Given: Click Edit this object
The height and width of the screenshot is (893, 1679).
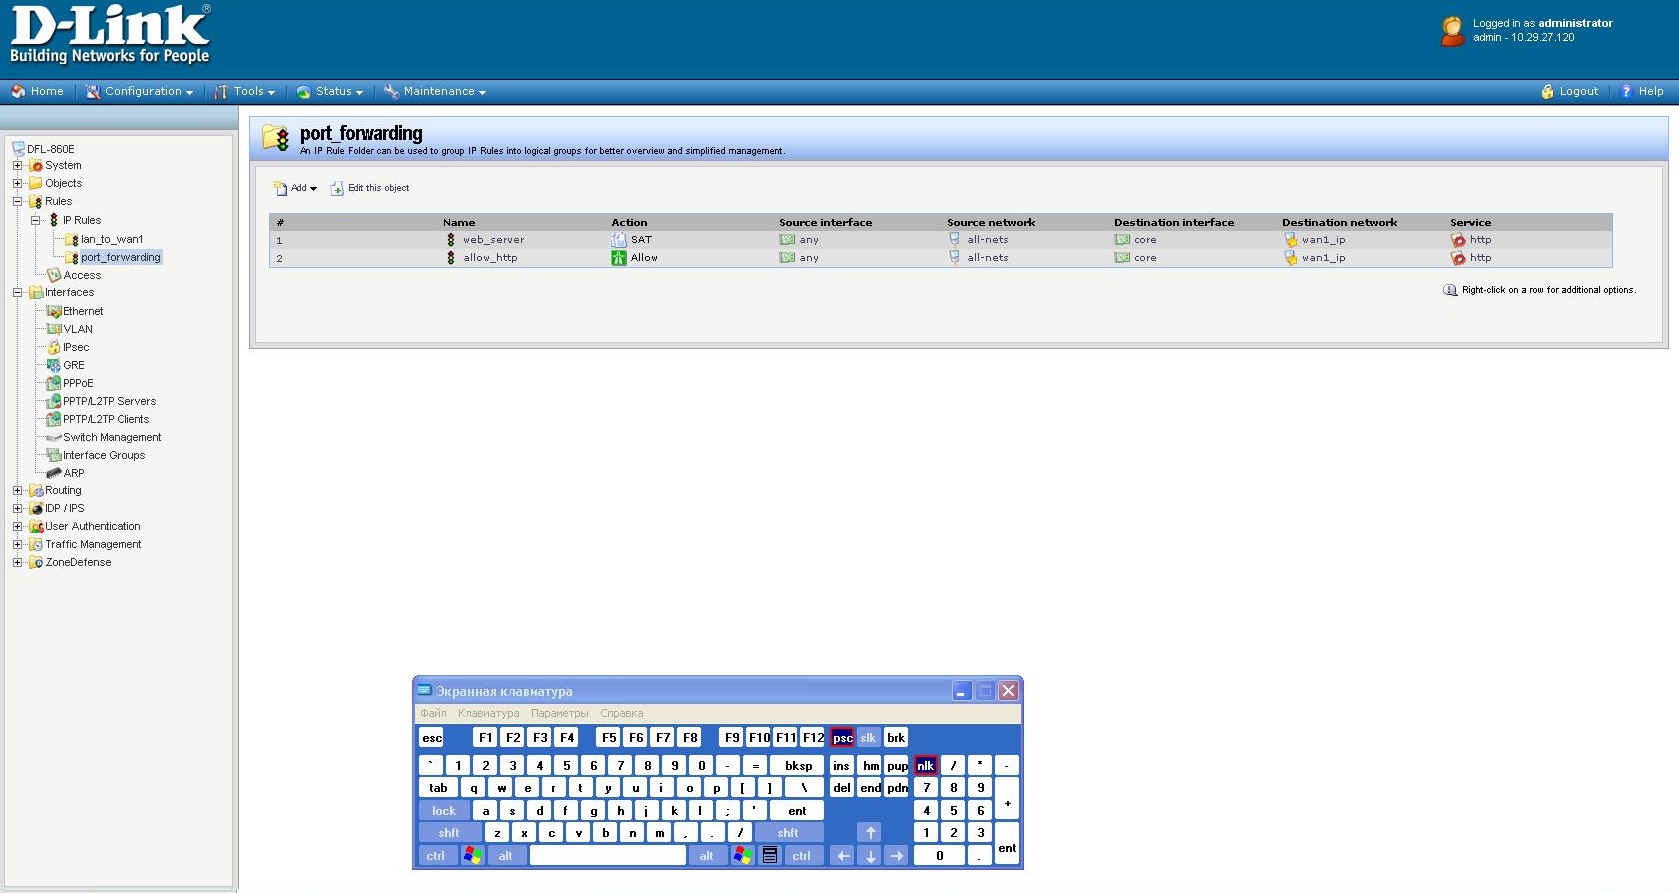Looking at the screenshot, I should click(370, 188).
